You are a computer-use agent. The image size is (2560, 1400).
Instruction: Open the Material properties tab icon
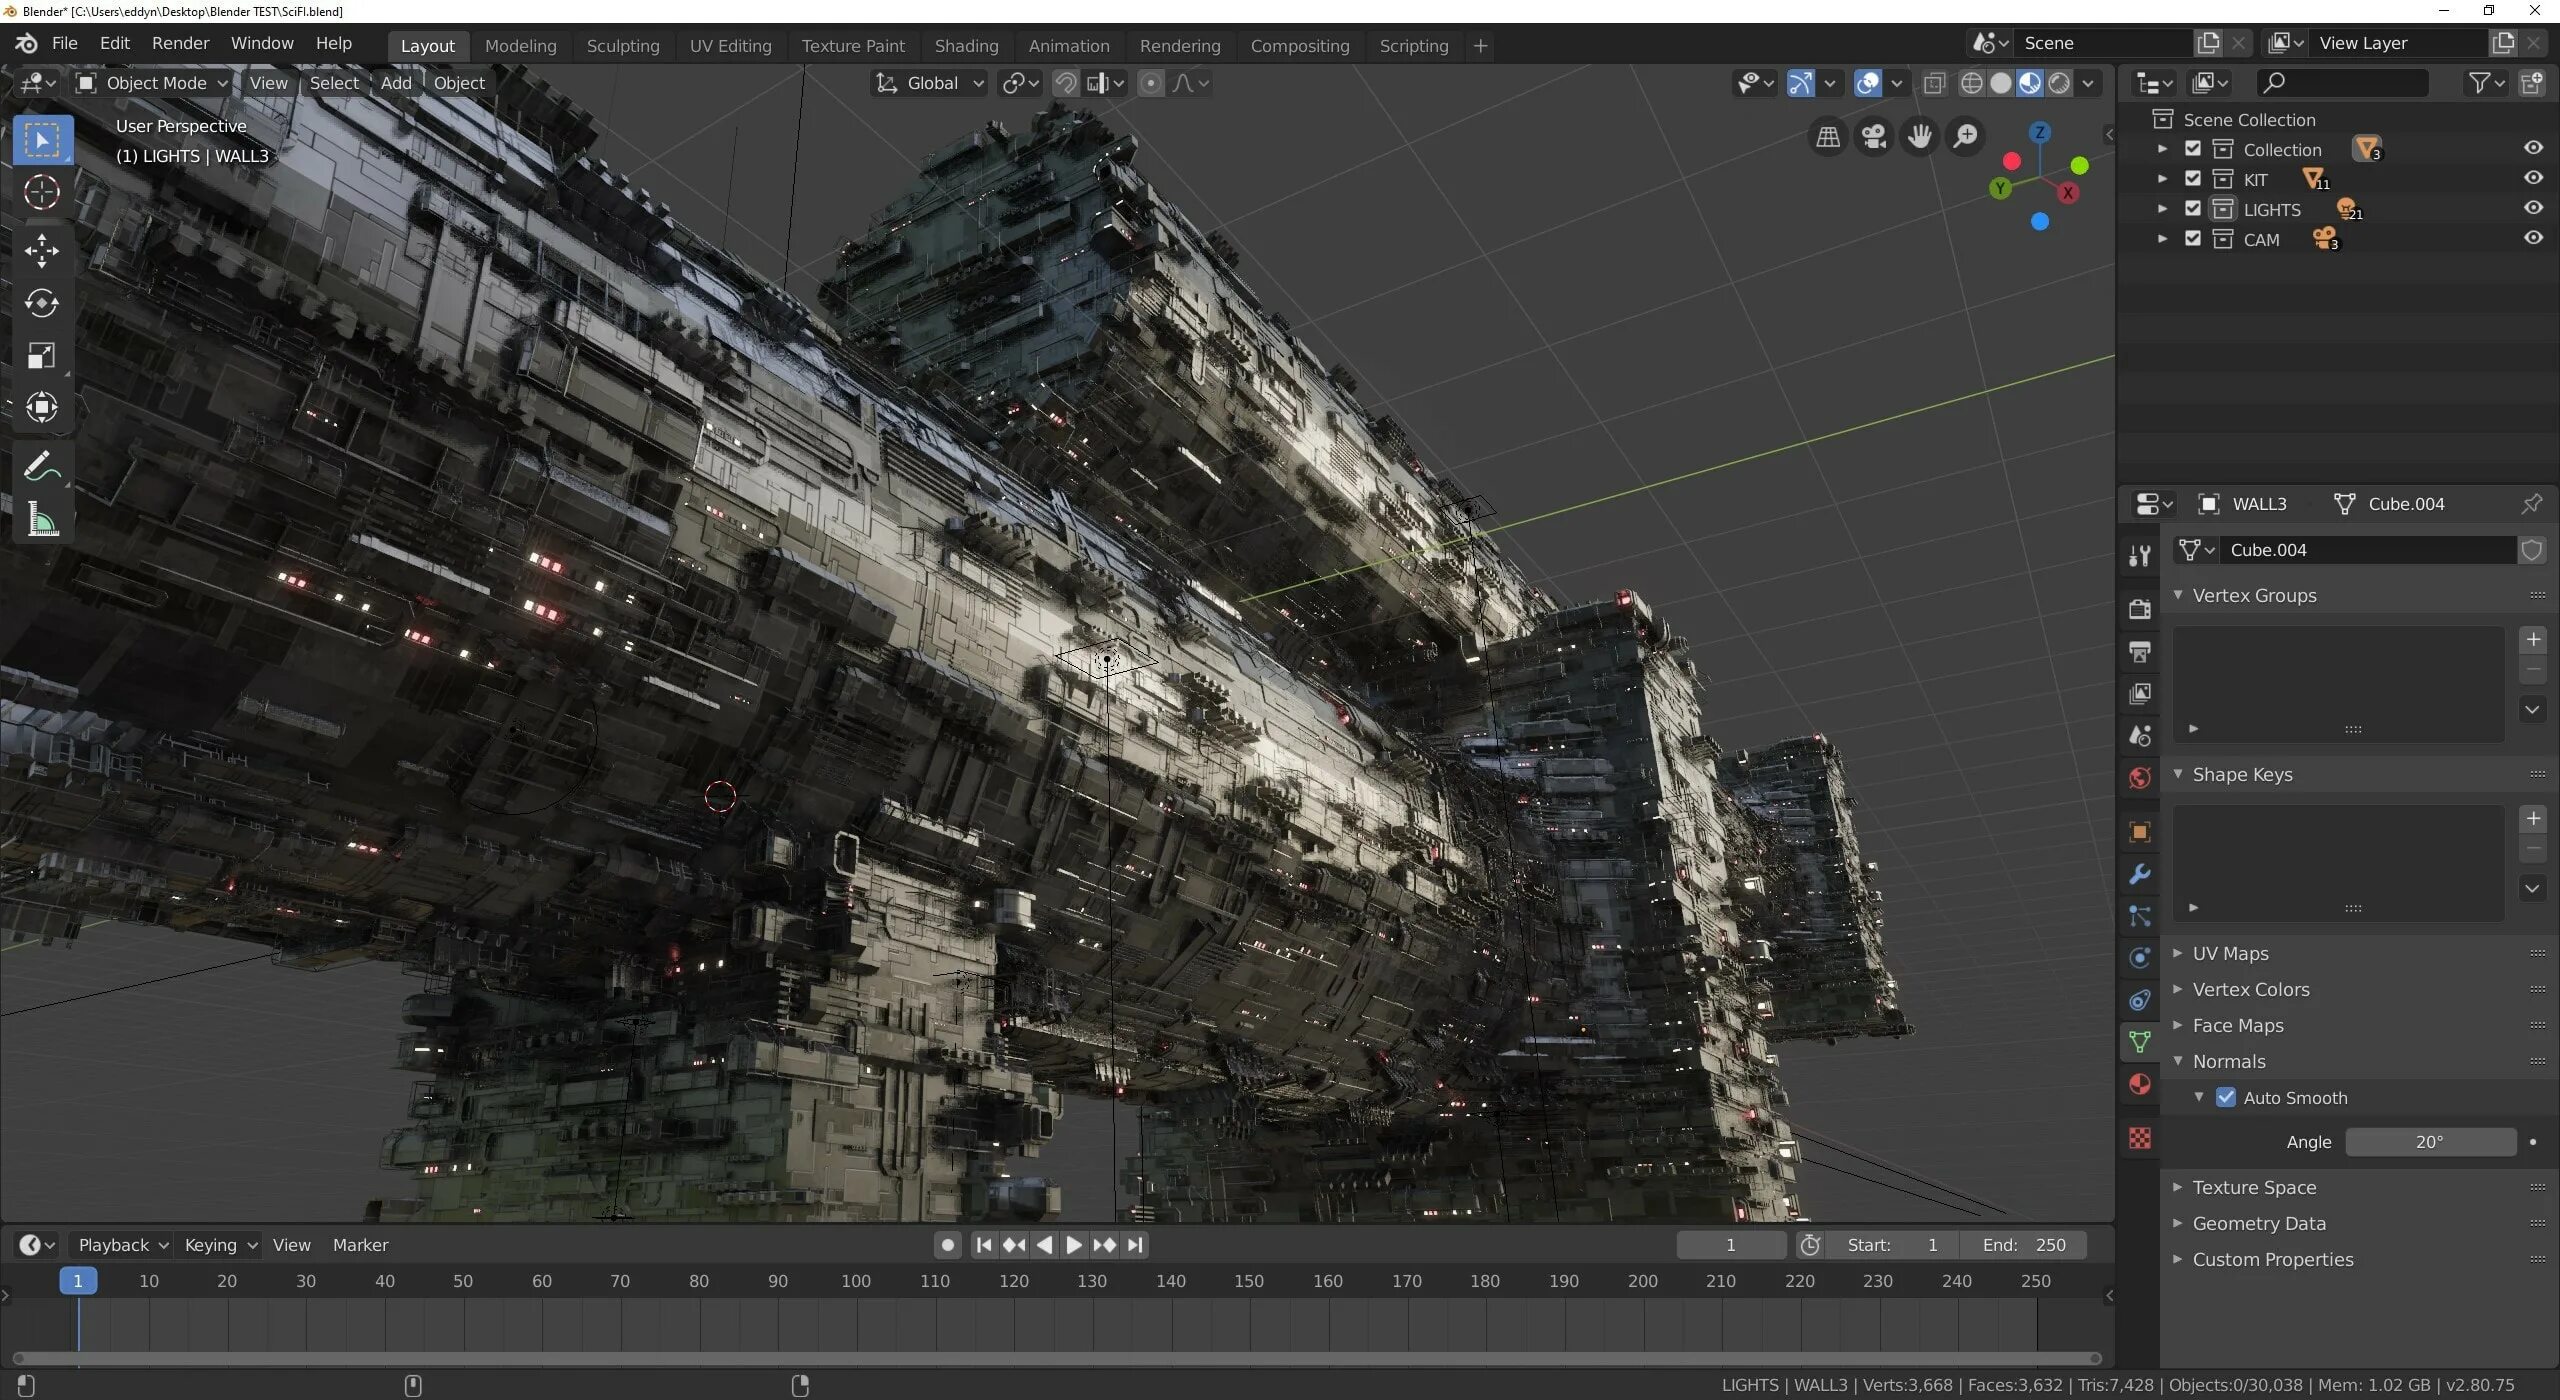click(2139, 1085)
